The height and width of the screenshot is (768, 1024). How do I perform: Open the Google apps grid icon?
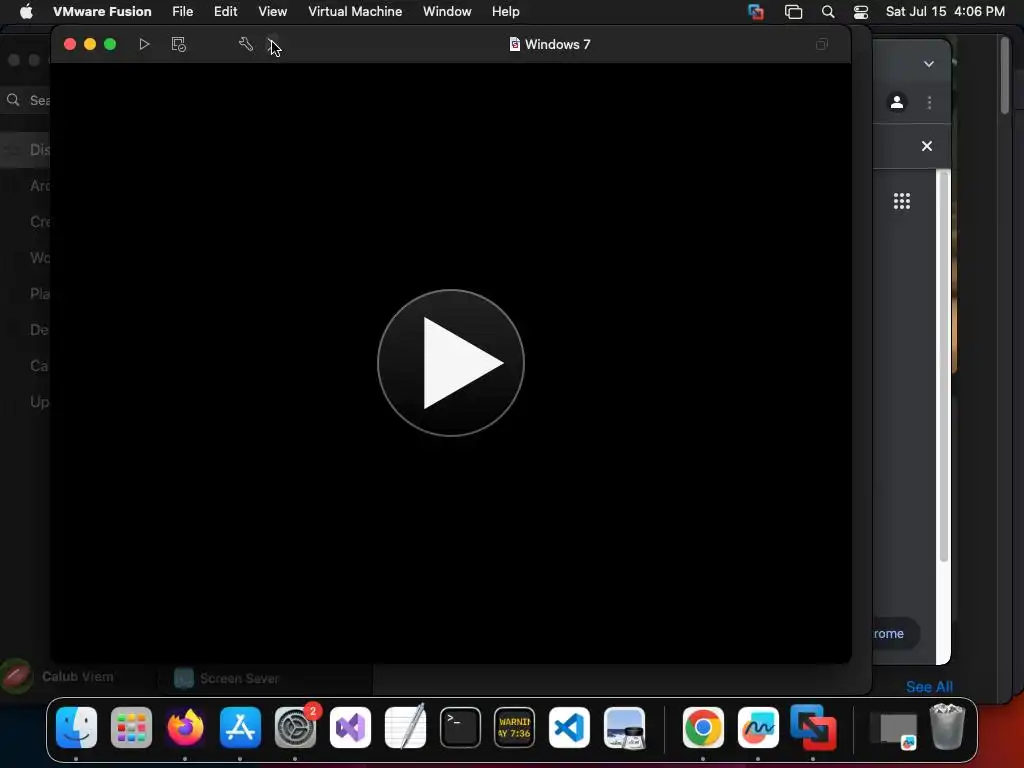pyautogui.click(x=902, y=201)
